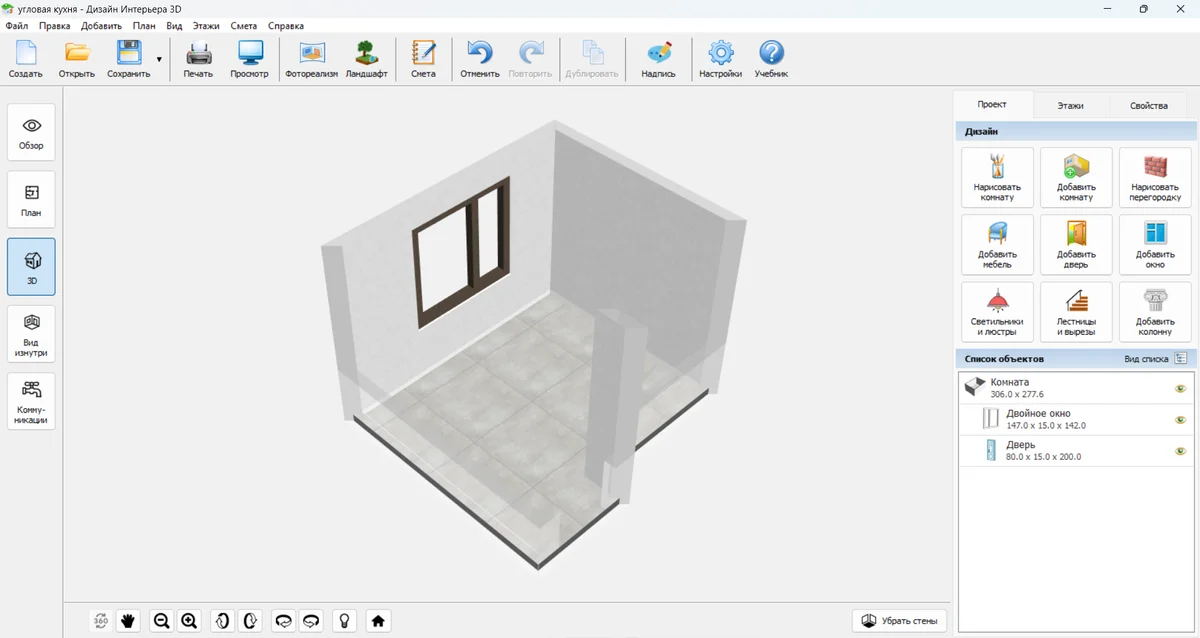Select Двойное окно in object list
1200x638 pixels.
coord(1040,419)
